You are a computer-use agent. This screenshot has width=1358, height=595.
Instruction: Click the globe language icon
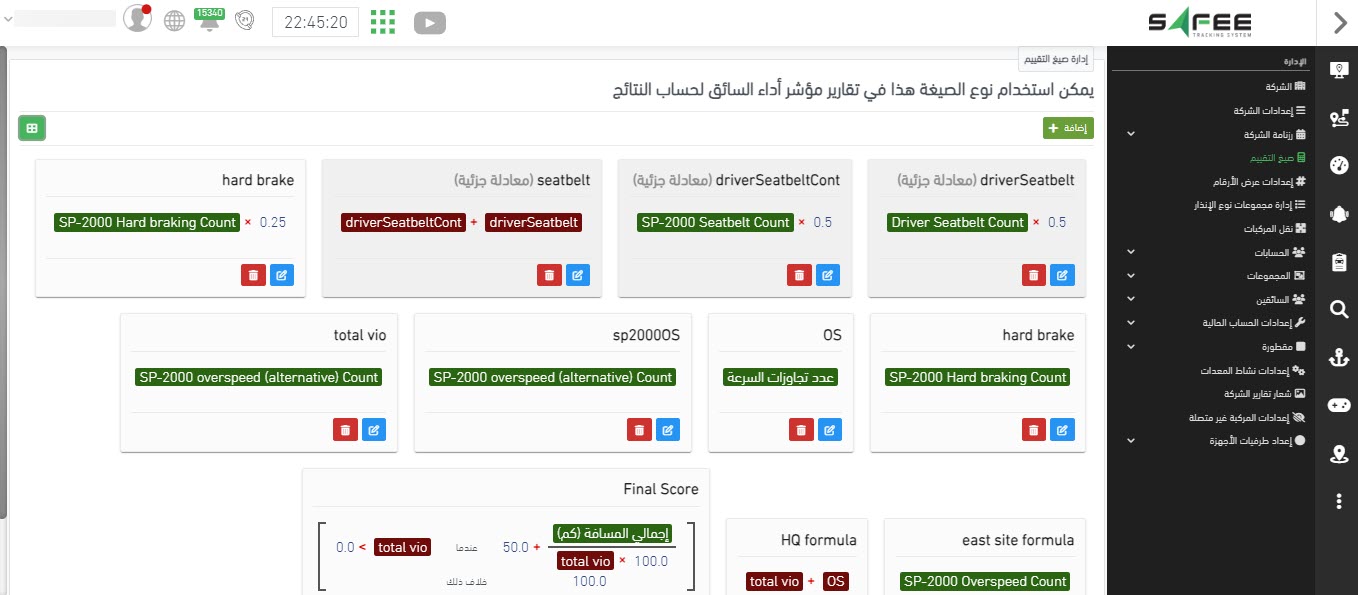click(x=175, y=21)
